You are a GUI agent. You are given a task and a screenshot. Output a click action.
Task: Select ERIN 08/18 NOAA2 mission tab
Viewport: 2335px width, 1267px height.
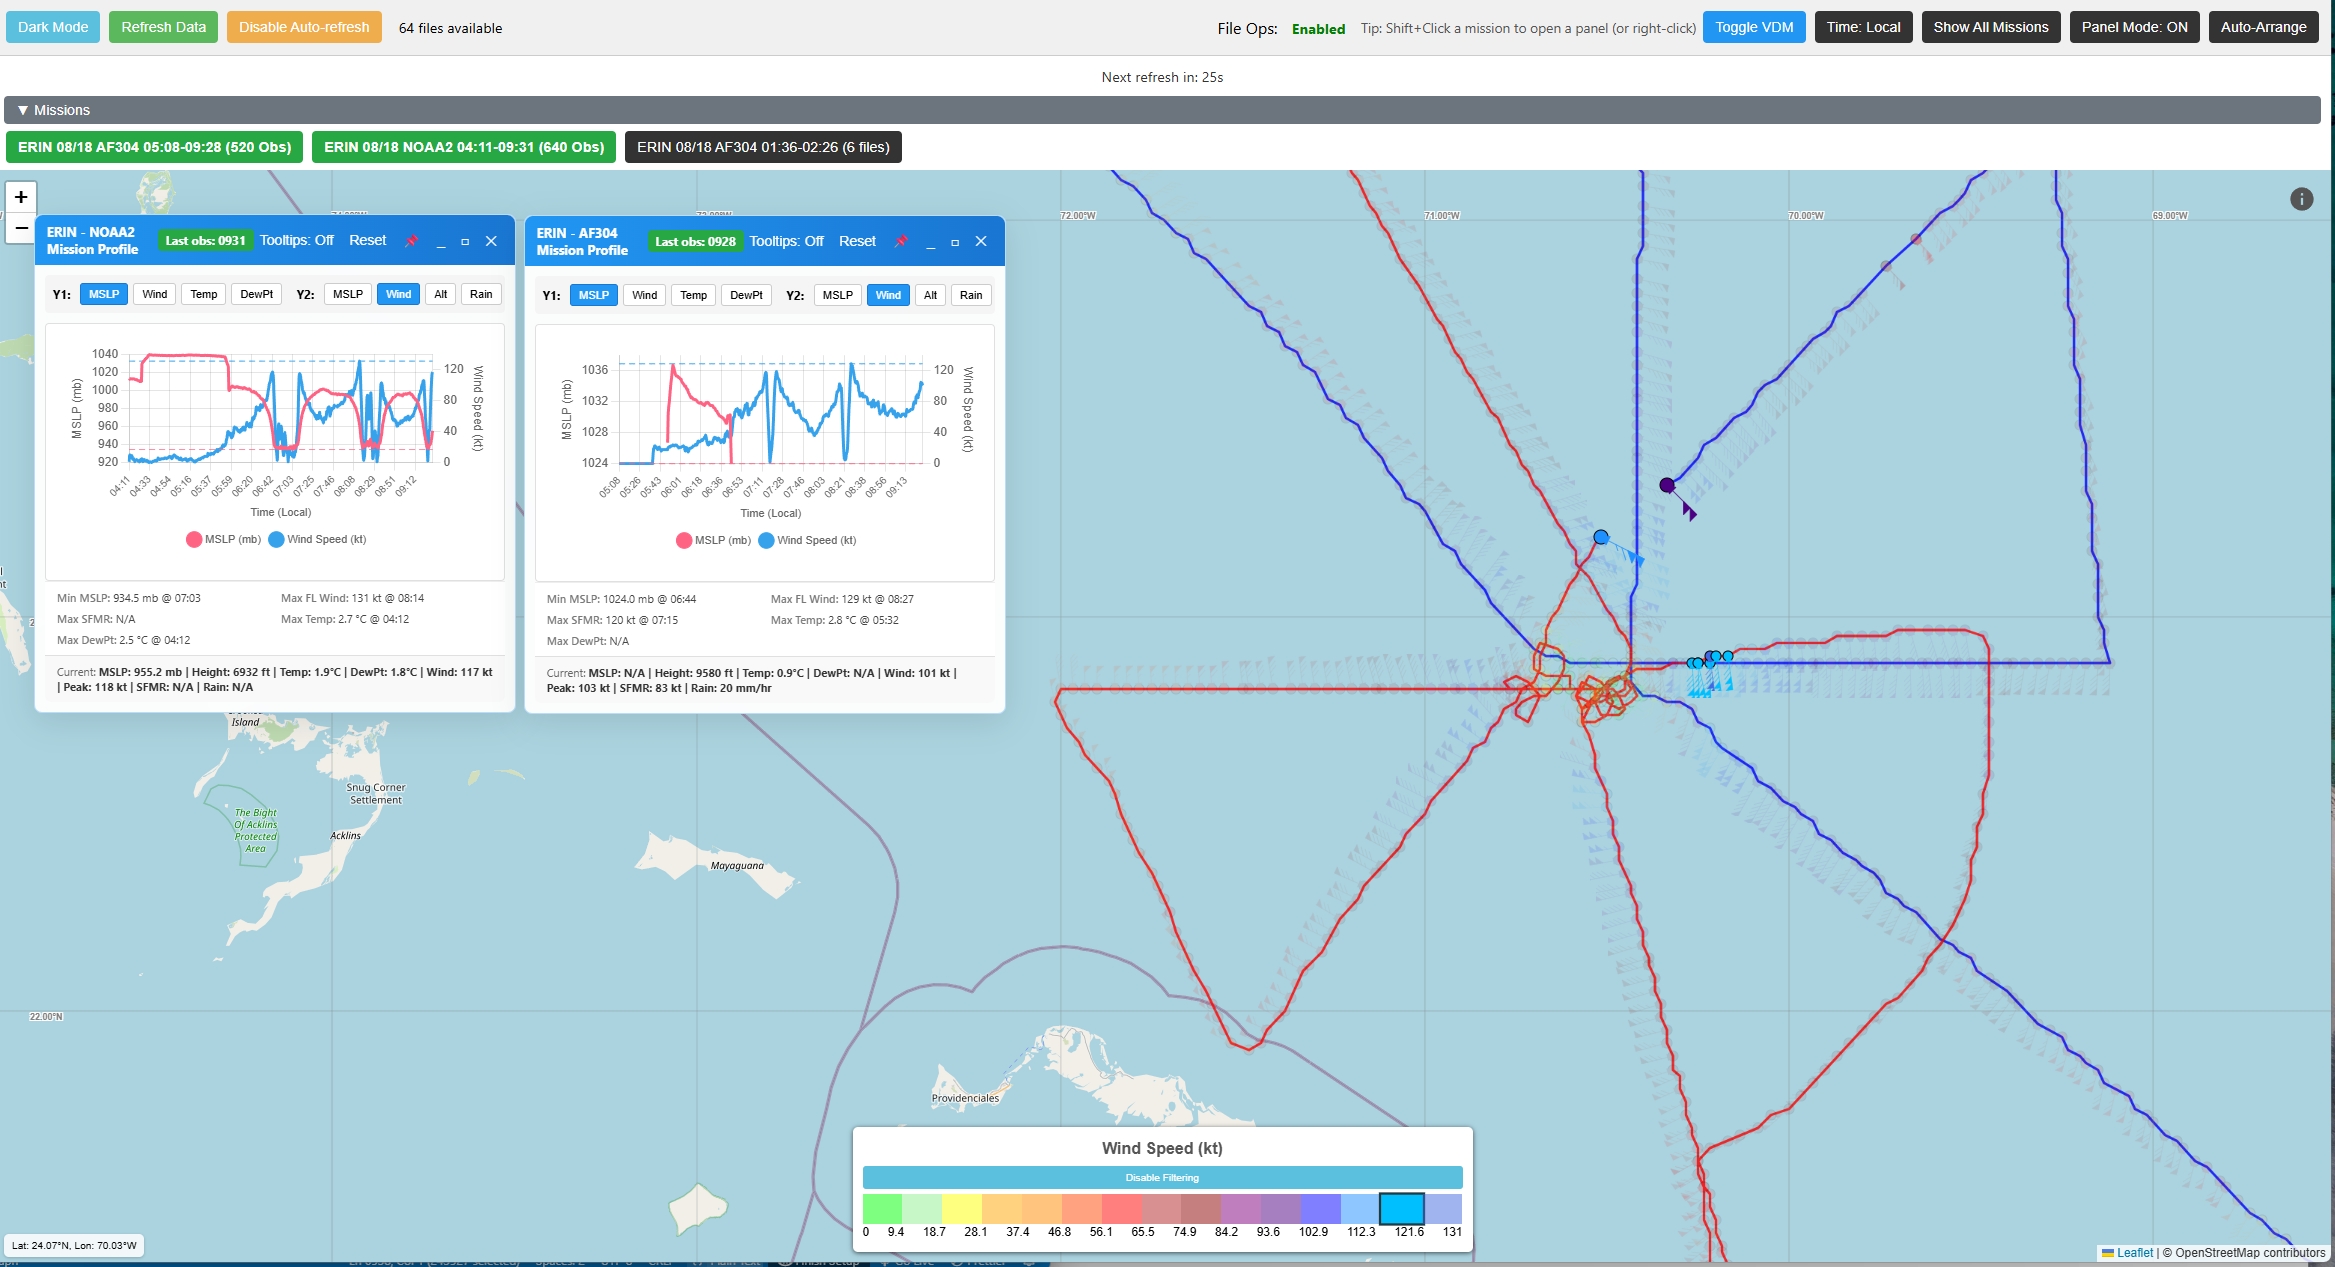pos(464,147)
